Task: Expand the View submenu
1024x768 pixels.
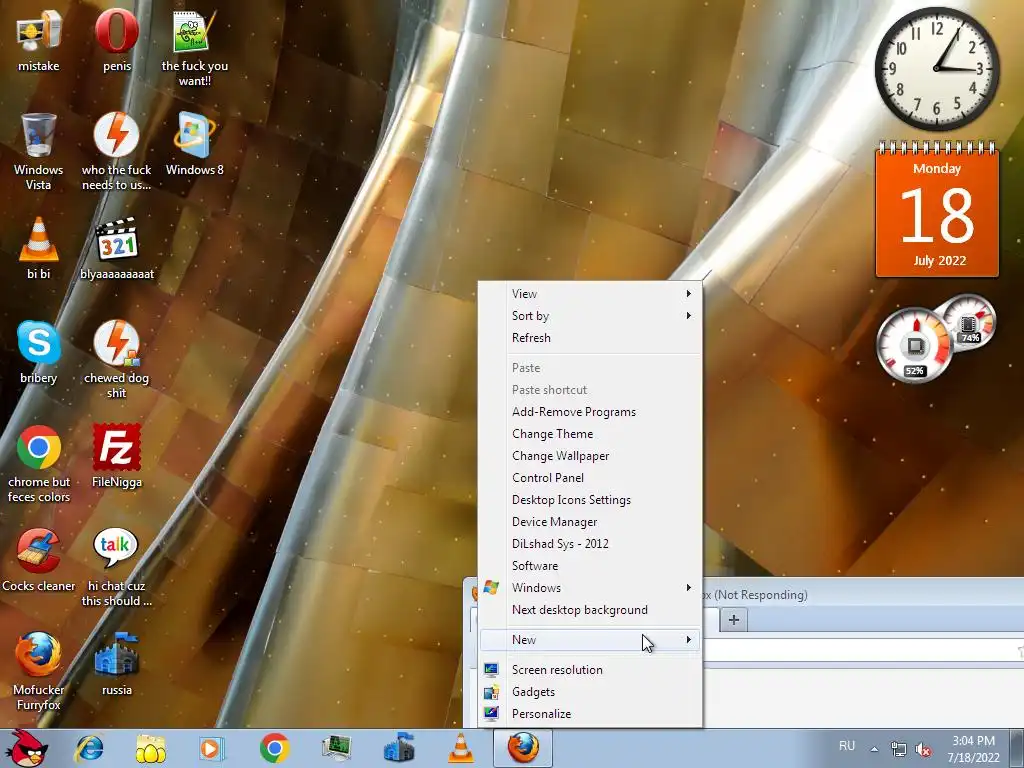Action: (590, 294)
